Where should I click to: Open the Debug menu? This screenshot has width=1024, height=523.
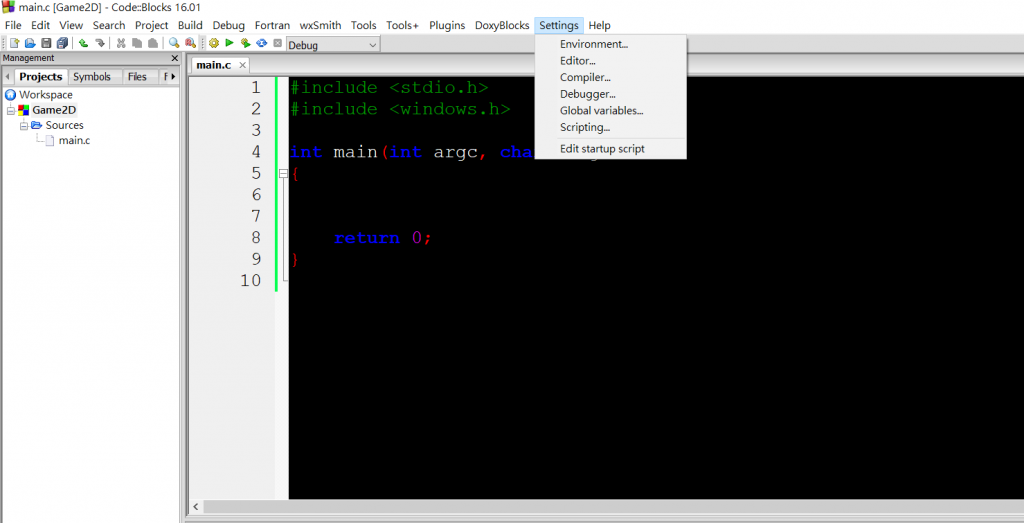tap(229, 25)
